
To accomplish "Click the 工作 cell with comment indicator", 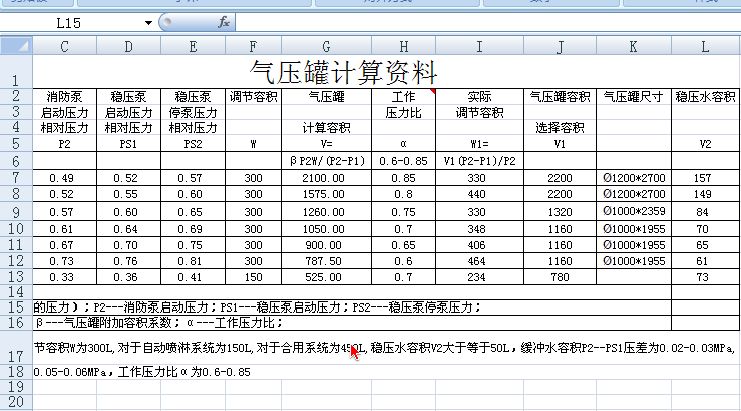I will pos(403,96).
